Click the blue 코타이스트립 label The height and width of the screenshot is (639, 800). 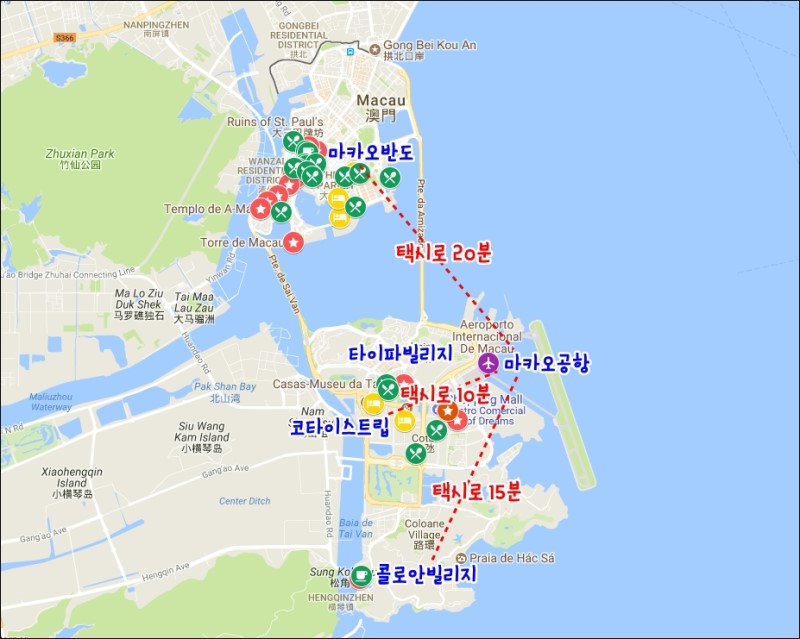tap(340, 427)
